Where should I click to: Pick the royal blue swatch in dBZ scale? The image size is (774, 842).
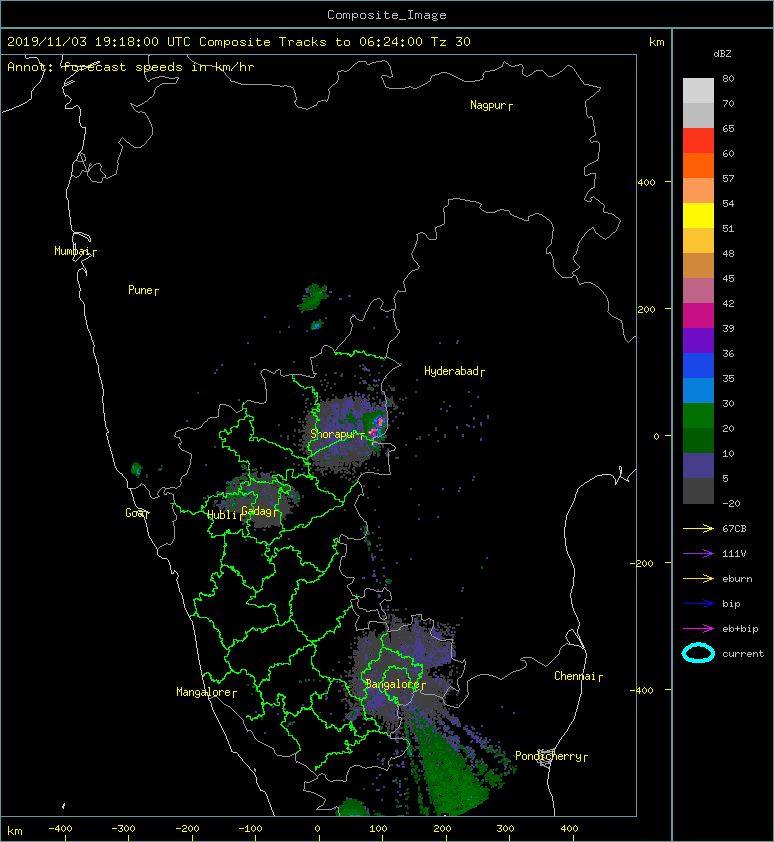698,365
